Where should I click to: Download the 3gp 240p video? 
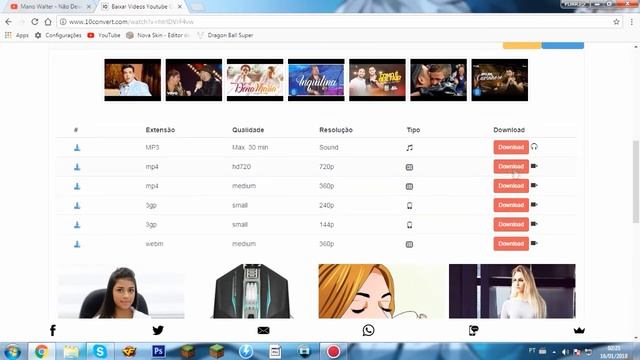click(x=511, y=205)
